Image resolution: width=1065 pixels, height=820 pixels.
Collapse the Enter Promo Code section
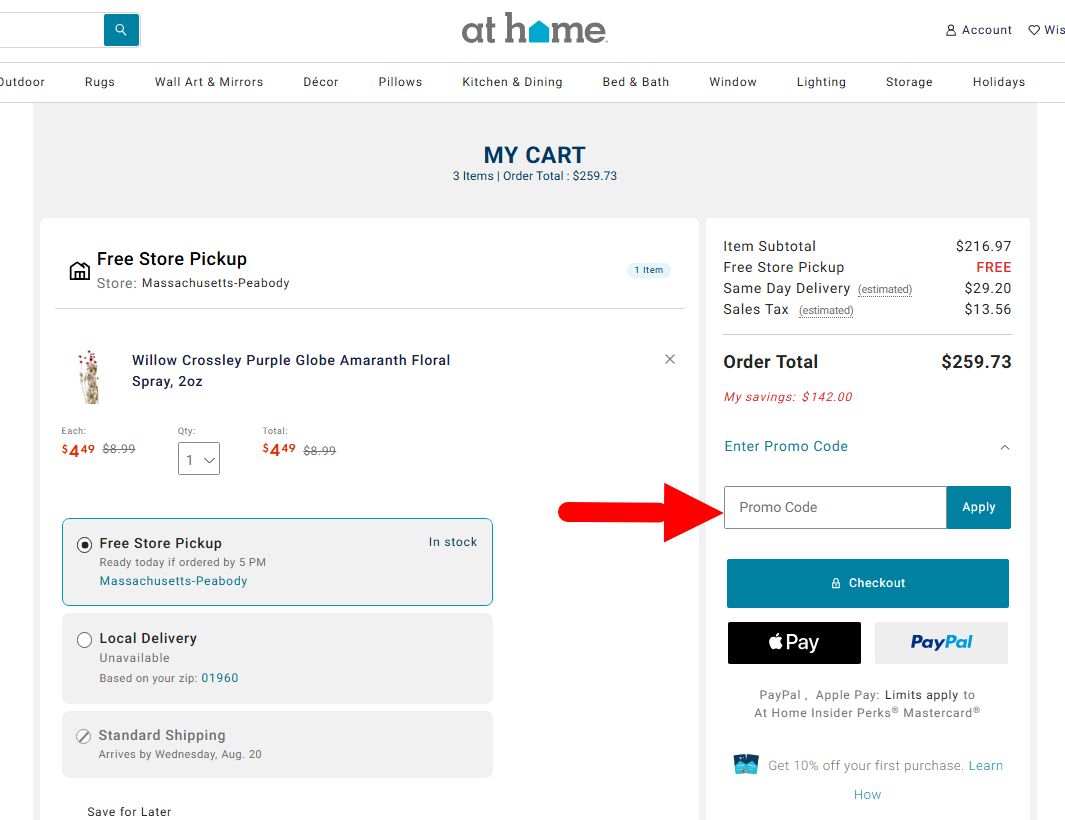[x=1005, y=447]
